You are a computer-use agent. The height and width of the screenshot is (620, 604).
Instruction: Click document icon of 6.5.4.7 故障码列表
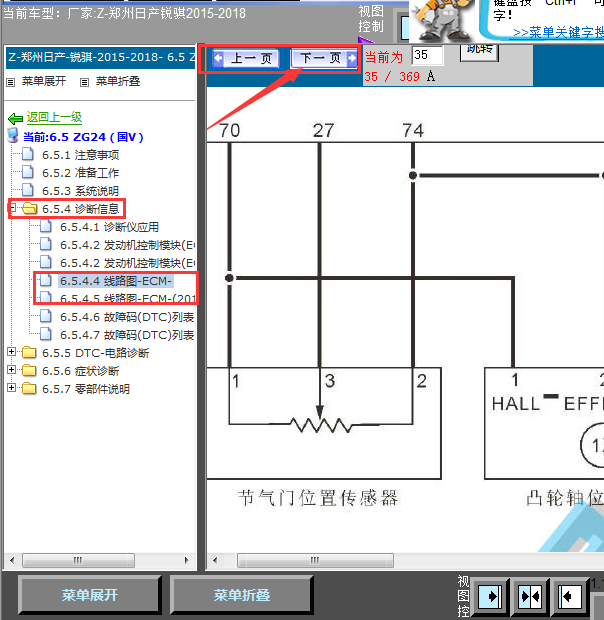coord(46,334)
